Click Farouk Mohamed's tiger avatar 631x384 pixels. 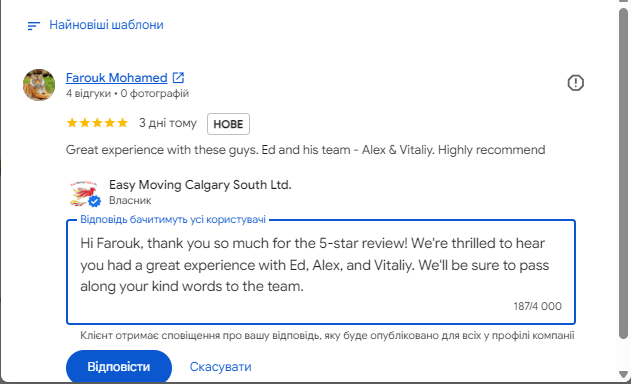[39, 85]
